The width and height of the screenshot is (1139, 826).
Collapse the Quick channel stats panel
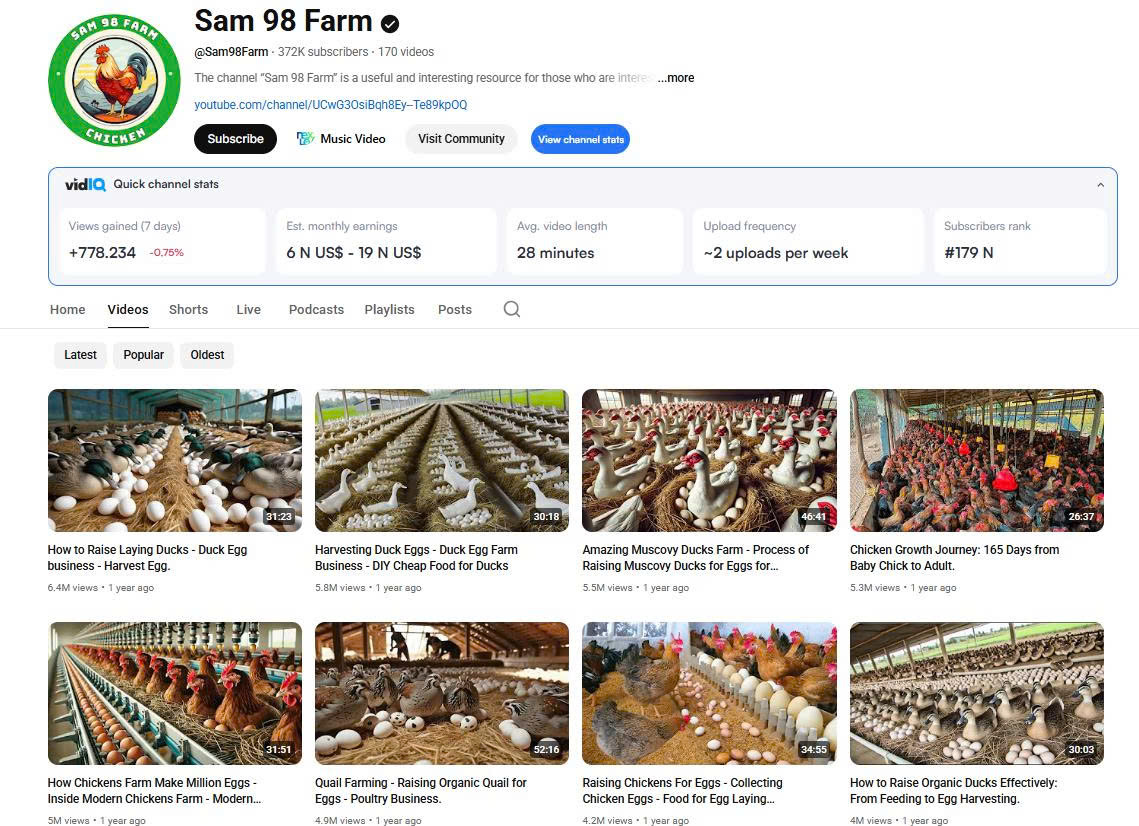coord(1100,185)
